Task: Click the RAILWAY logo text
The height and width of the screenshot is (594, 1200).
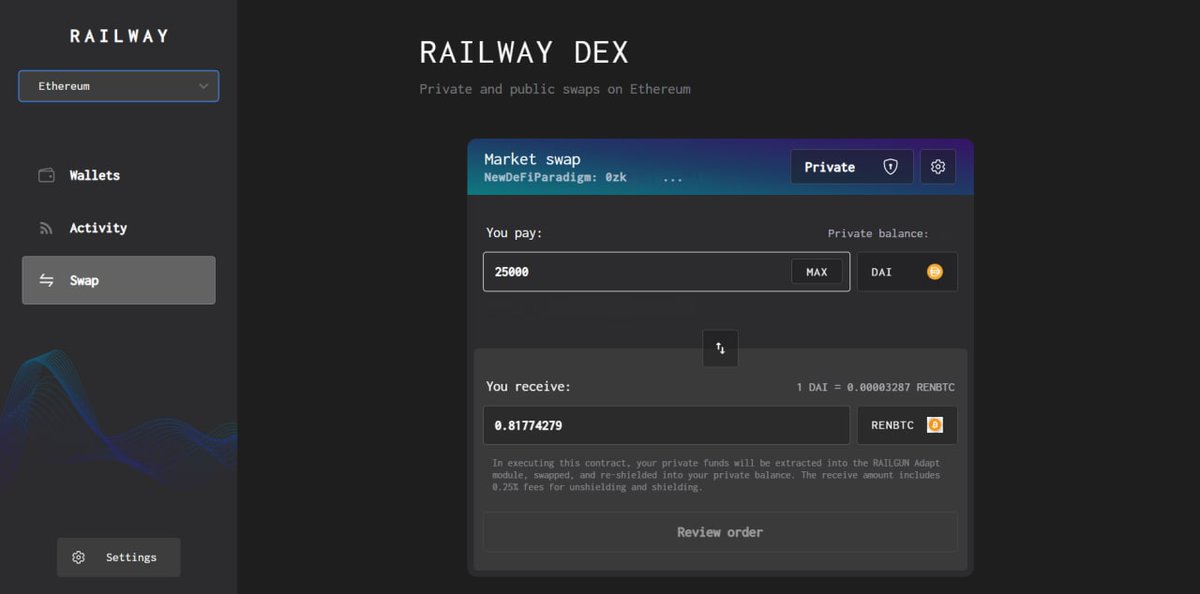Action: coord(119,36)
